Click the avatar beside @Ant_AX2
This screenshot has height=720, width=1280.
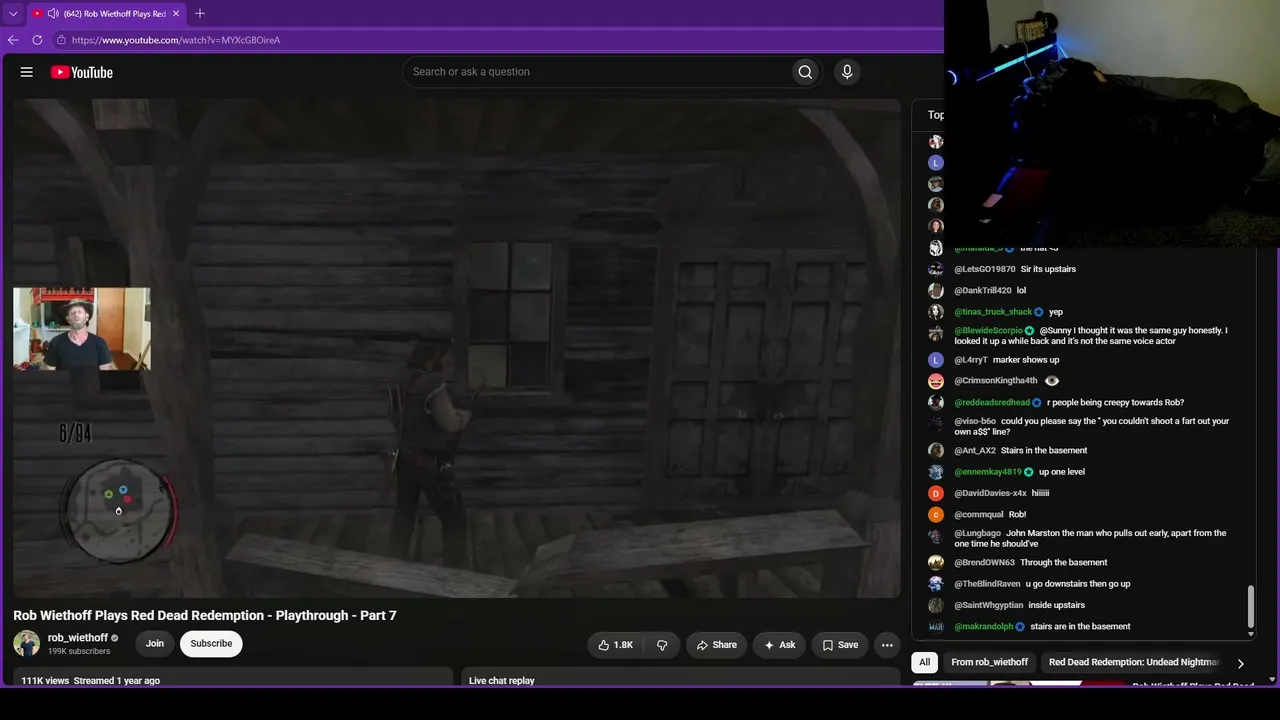click(936, 451)
